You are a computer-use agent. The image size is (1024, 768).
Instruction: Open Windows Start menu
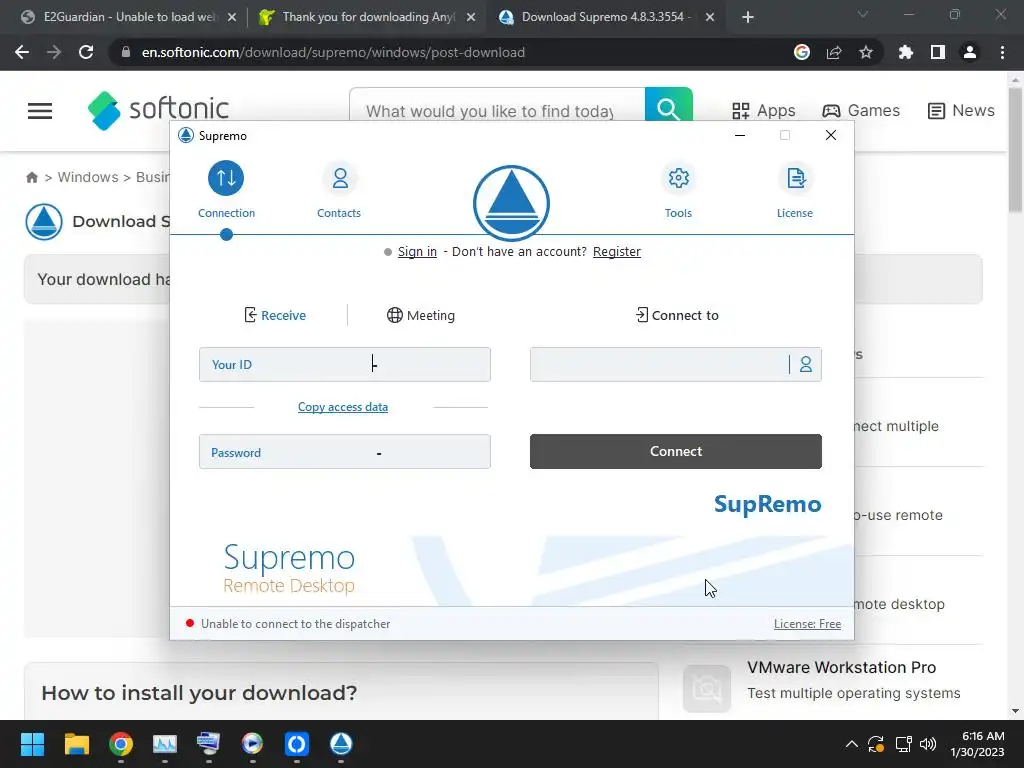pyautogui.click(x=32, y=744)
